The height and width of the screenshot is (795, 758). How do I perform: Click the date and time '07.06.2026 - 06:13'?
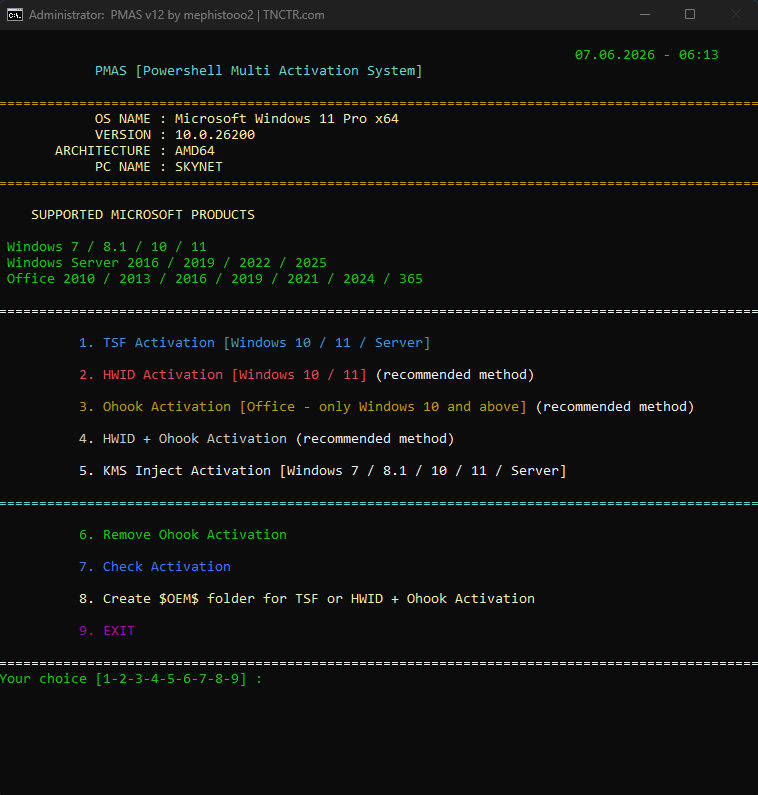[x=646, y=55]
